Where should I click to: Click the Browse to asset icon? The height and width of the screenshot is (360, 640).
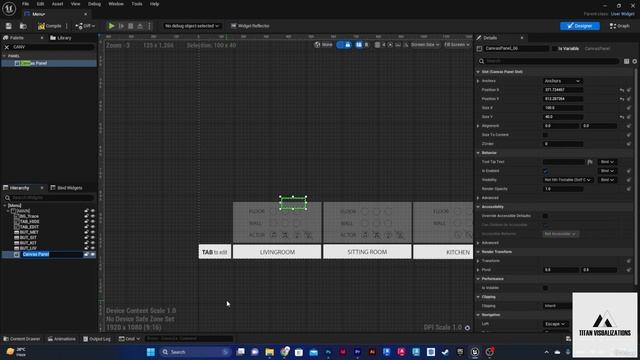pos(23,26)
